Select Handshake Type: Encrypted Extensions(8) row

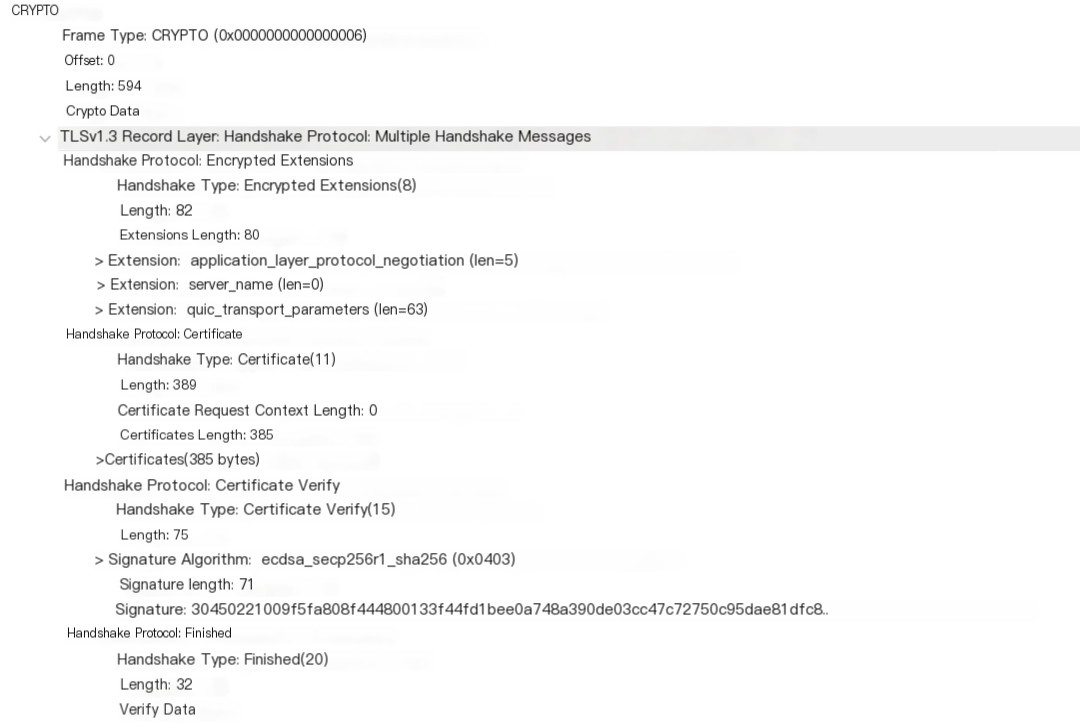coord(267,185)
